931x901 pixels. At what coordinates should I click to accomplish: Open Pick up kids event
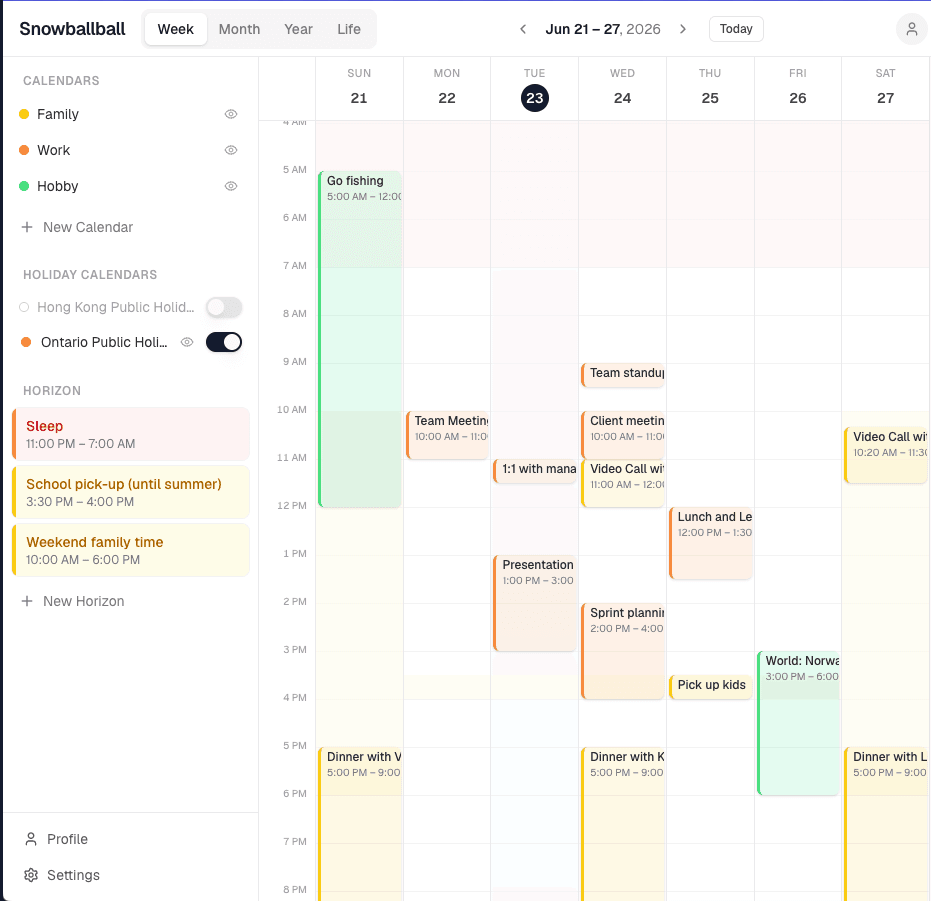(x=711, y=687)
